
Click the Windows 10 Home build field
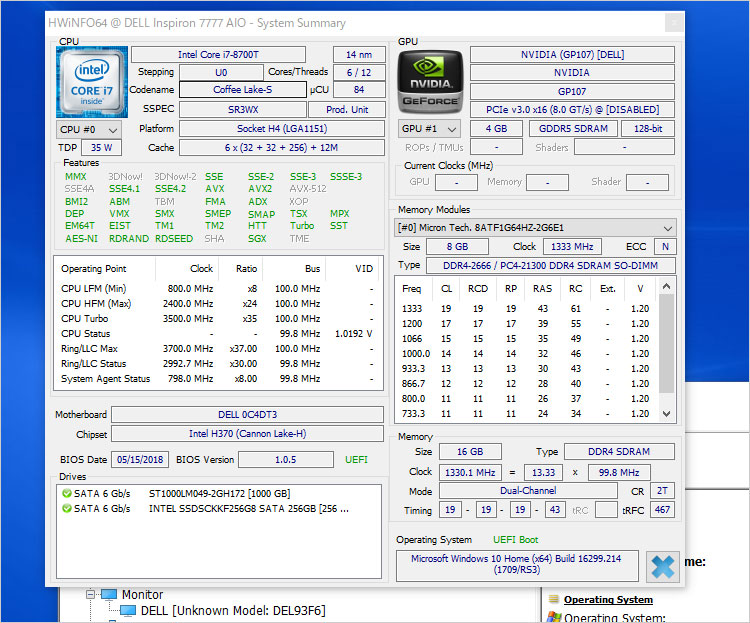517,566
